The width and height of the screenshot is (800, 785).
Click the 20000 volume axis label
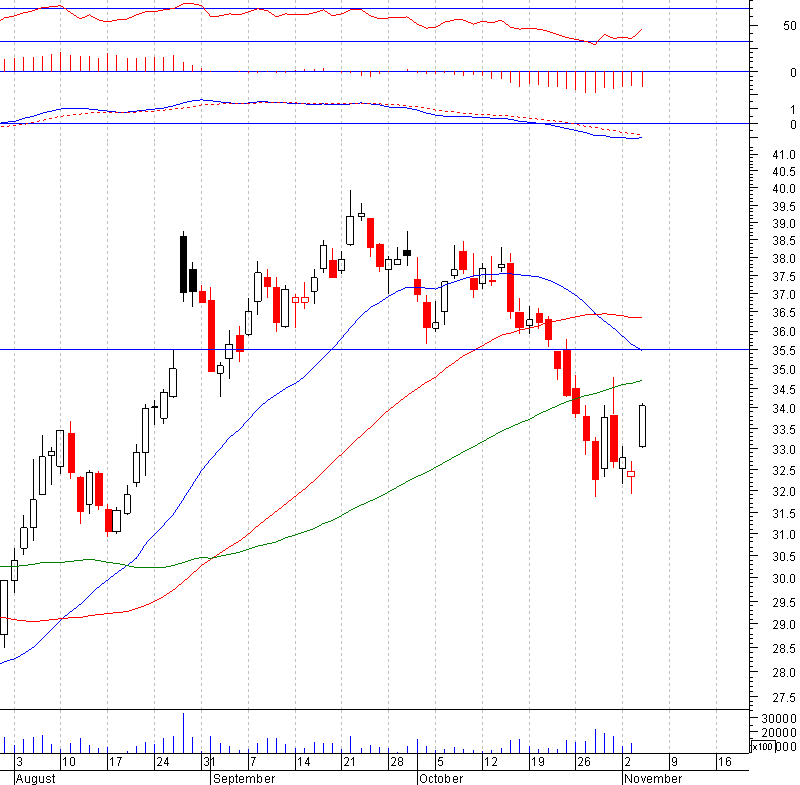[x=779, y=733]
